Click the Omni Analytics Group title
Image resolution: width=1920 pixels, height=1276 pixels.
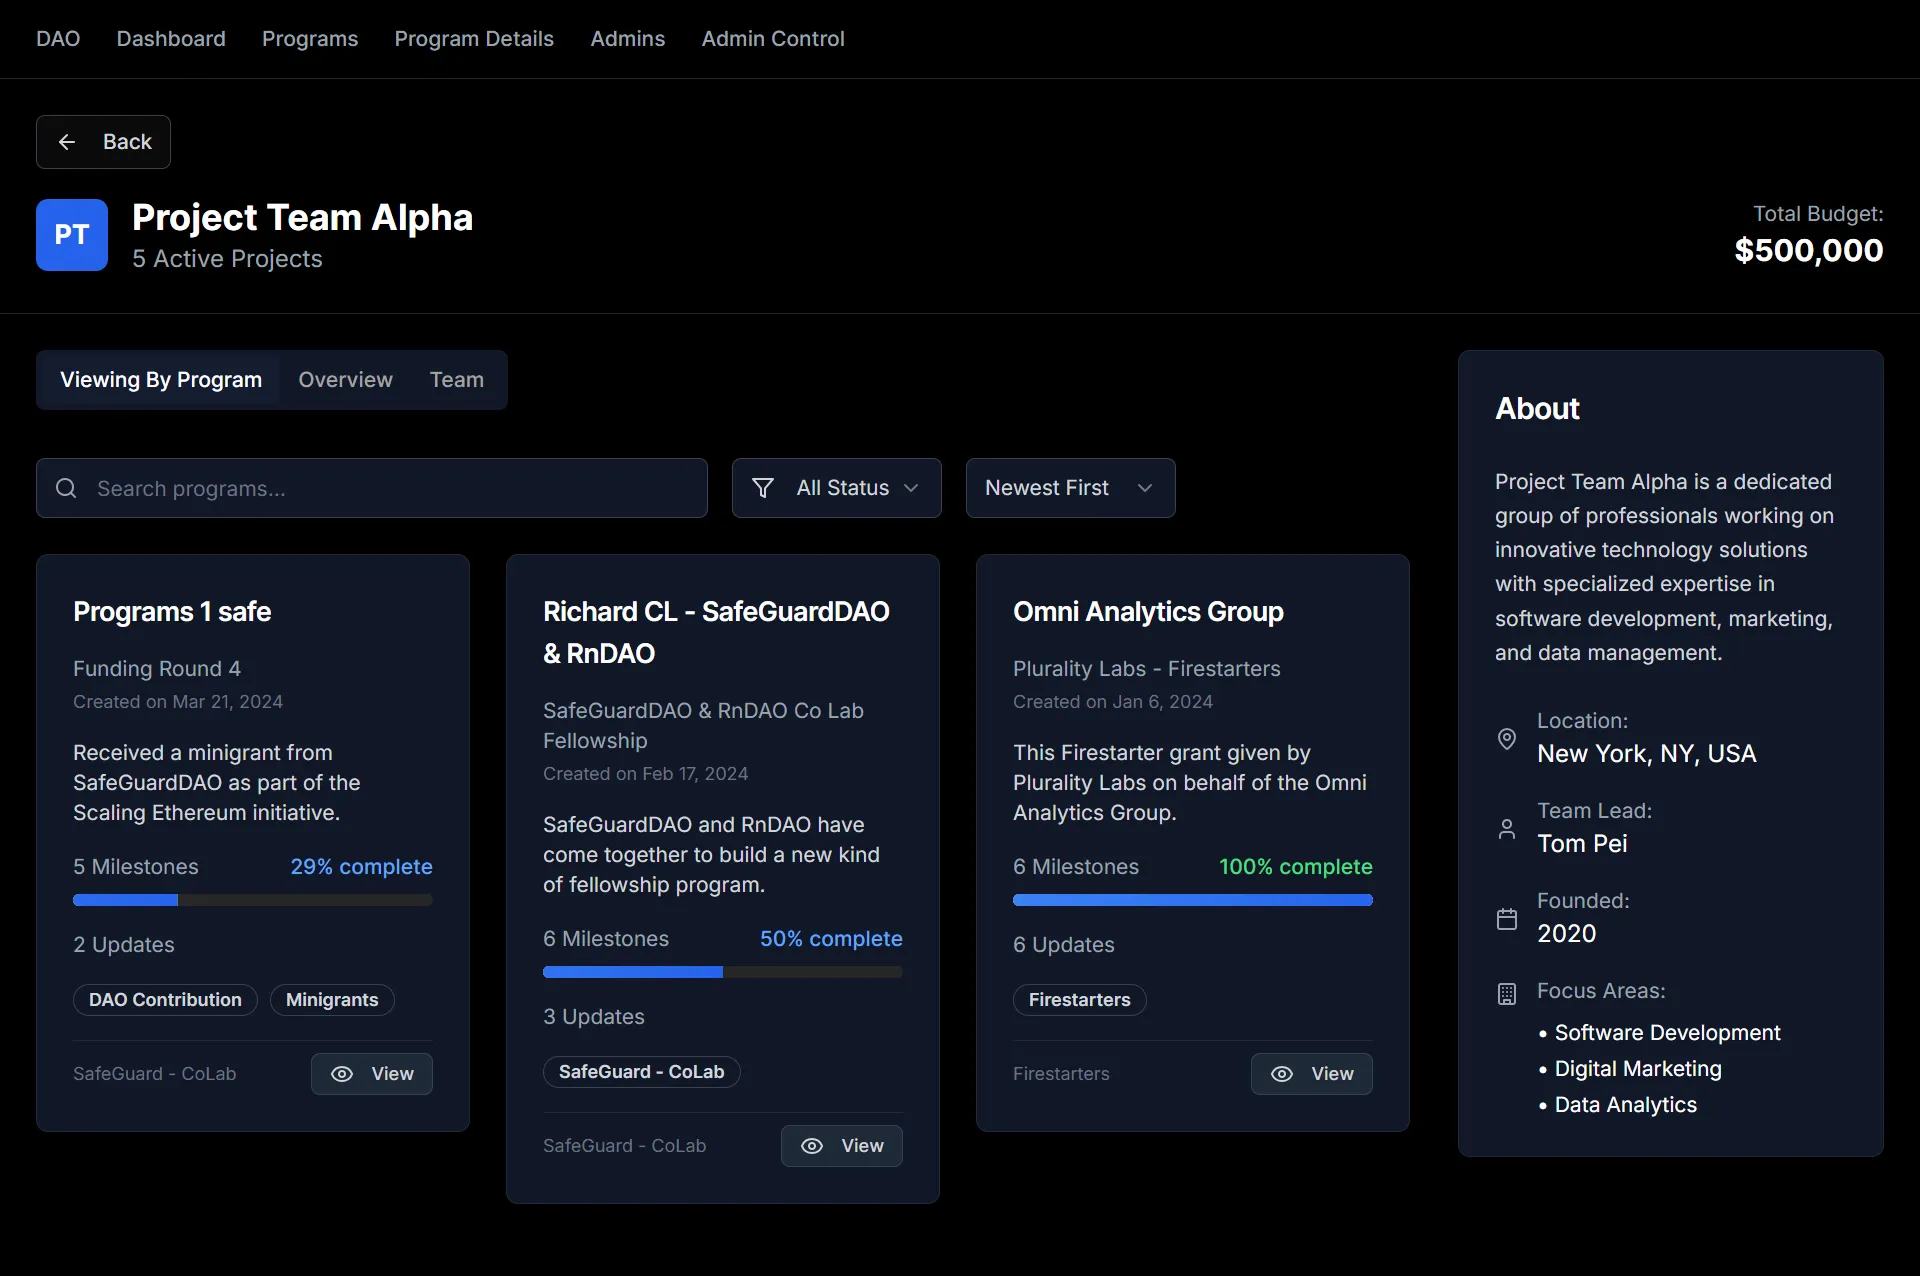point(1148,612)
